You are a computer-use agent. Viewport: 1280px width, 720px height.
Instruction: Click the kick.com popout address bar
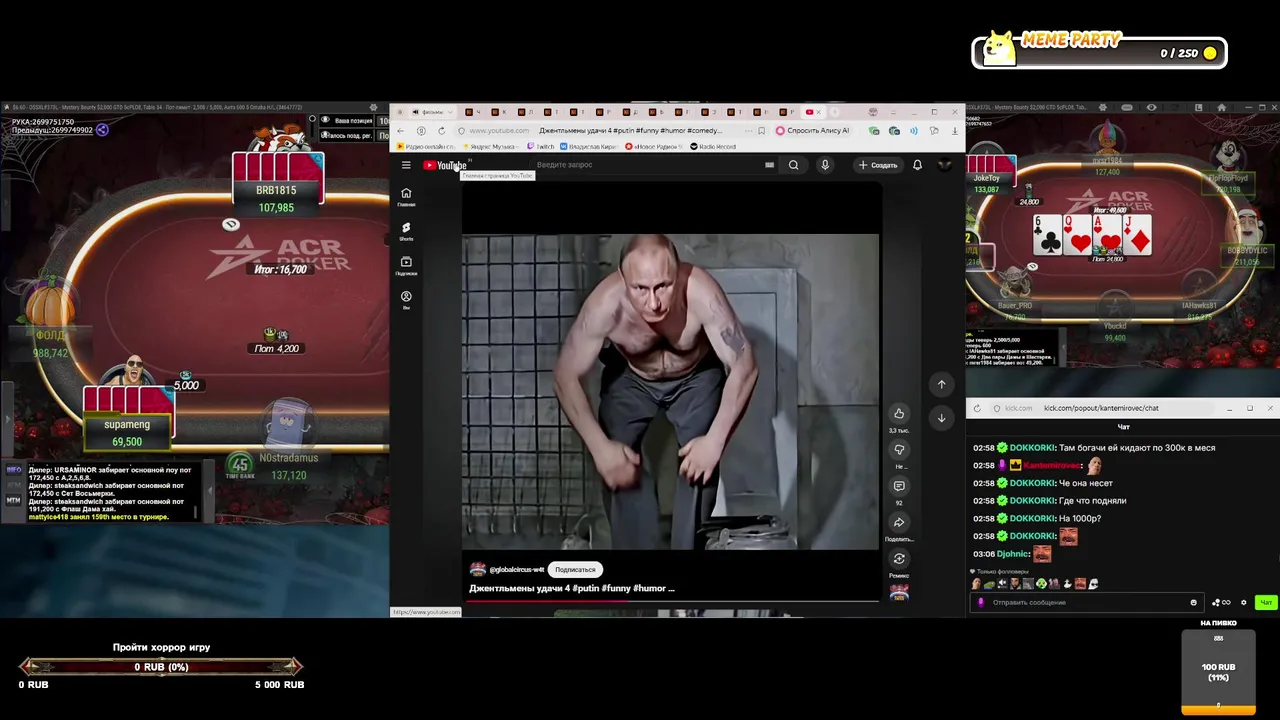coord(1101,408)
